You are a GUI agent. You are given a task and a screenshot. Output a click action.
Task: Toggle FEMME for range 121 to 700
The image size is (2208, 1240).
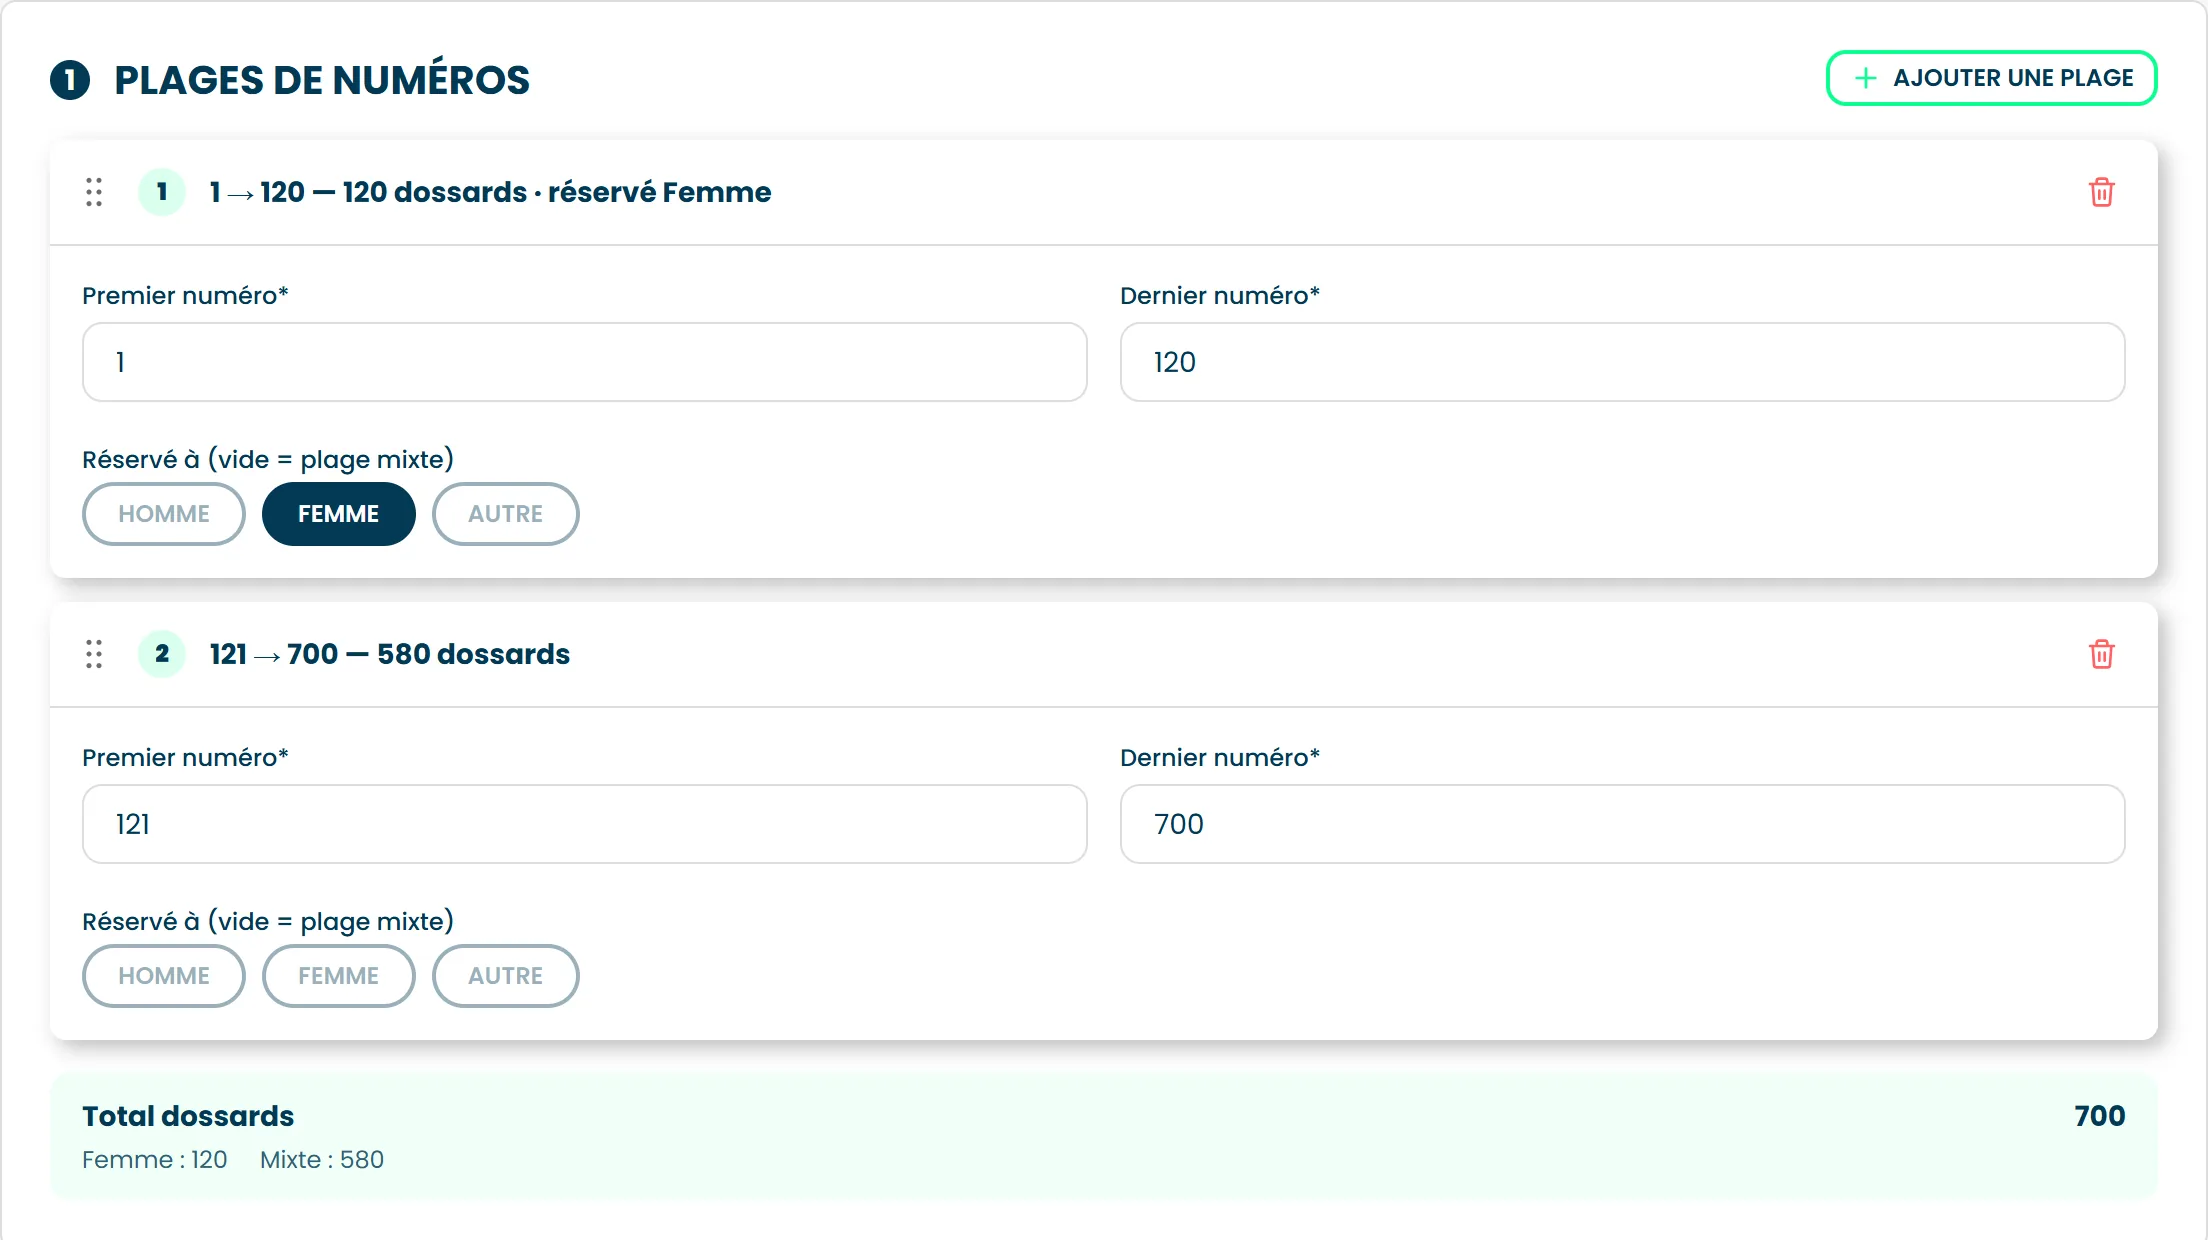coord(338,976)
